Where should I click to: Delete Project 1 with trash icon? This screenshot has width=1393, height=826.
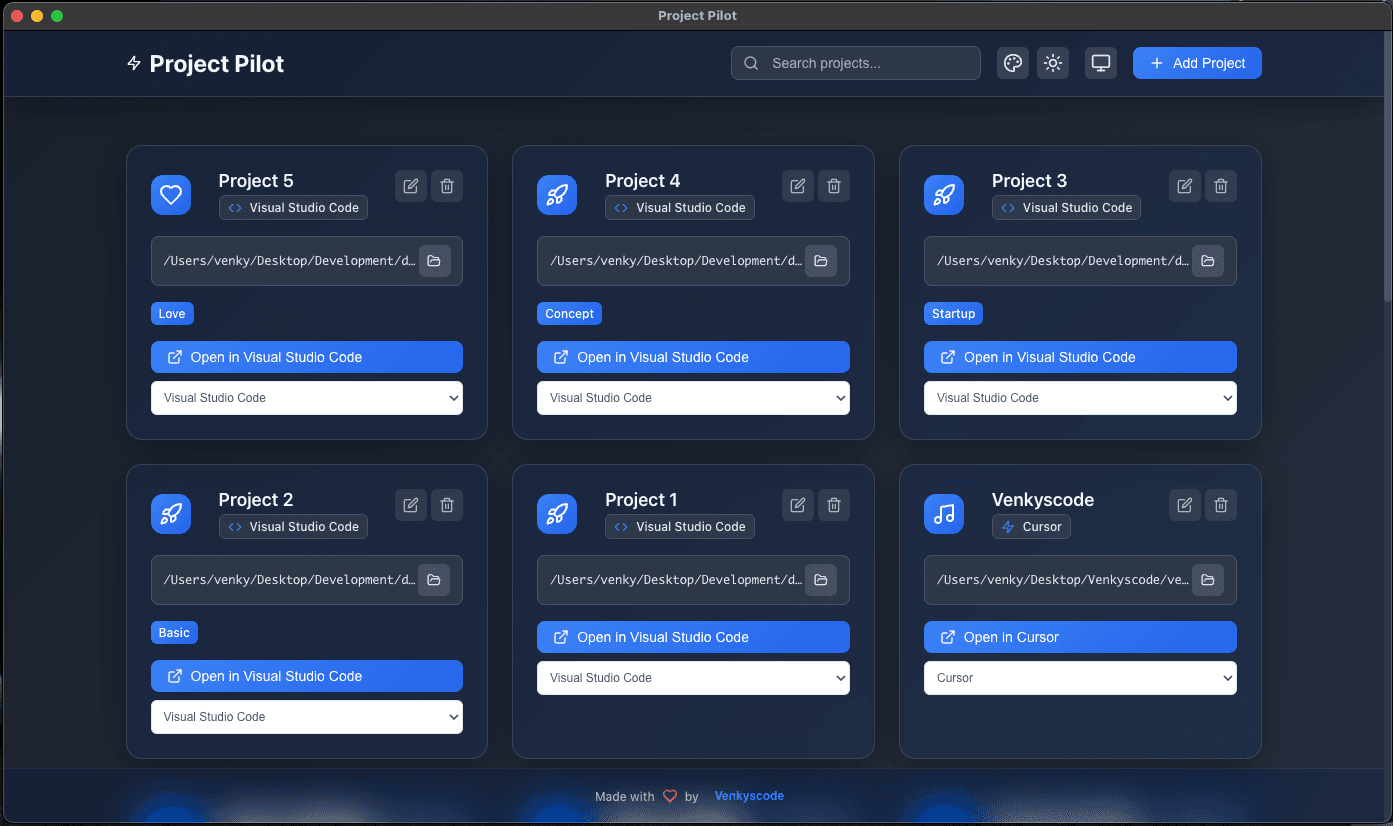834,505
